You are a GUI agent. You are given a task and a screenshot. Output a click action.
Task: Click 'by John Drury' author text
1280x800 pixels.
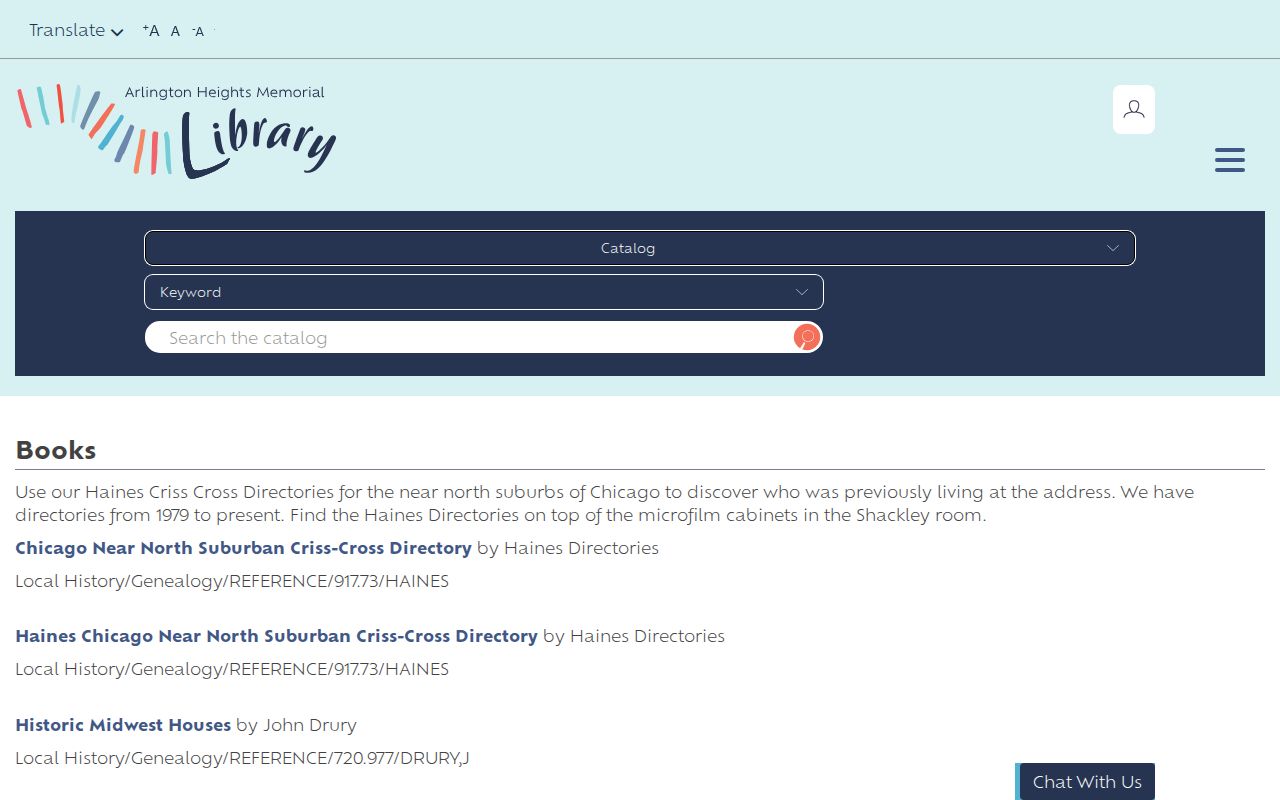pos(296,725)
